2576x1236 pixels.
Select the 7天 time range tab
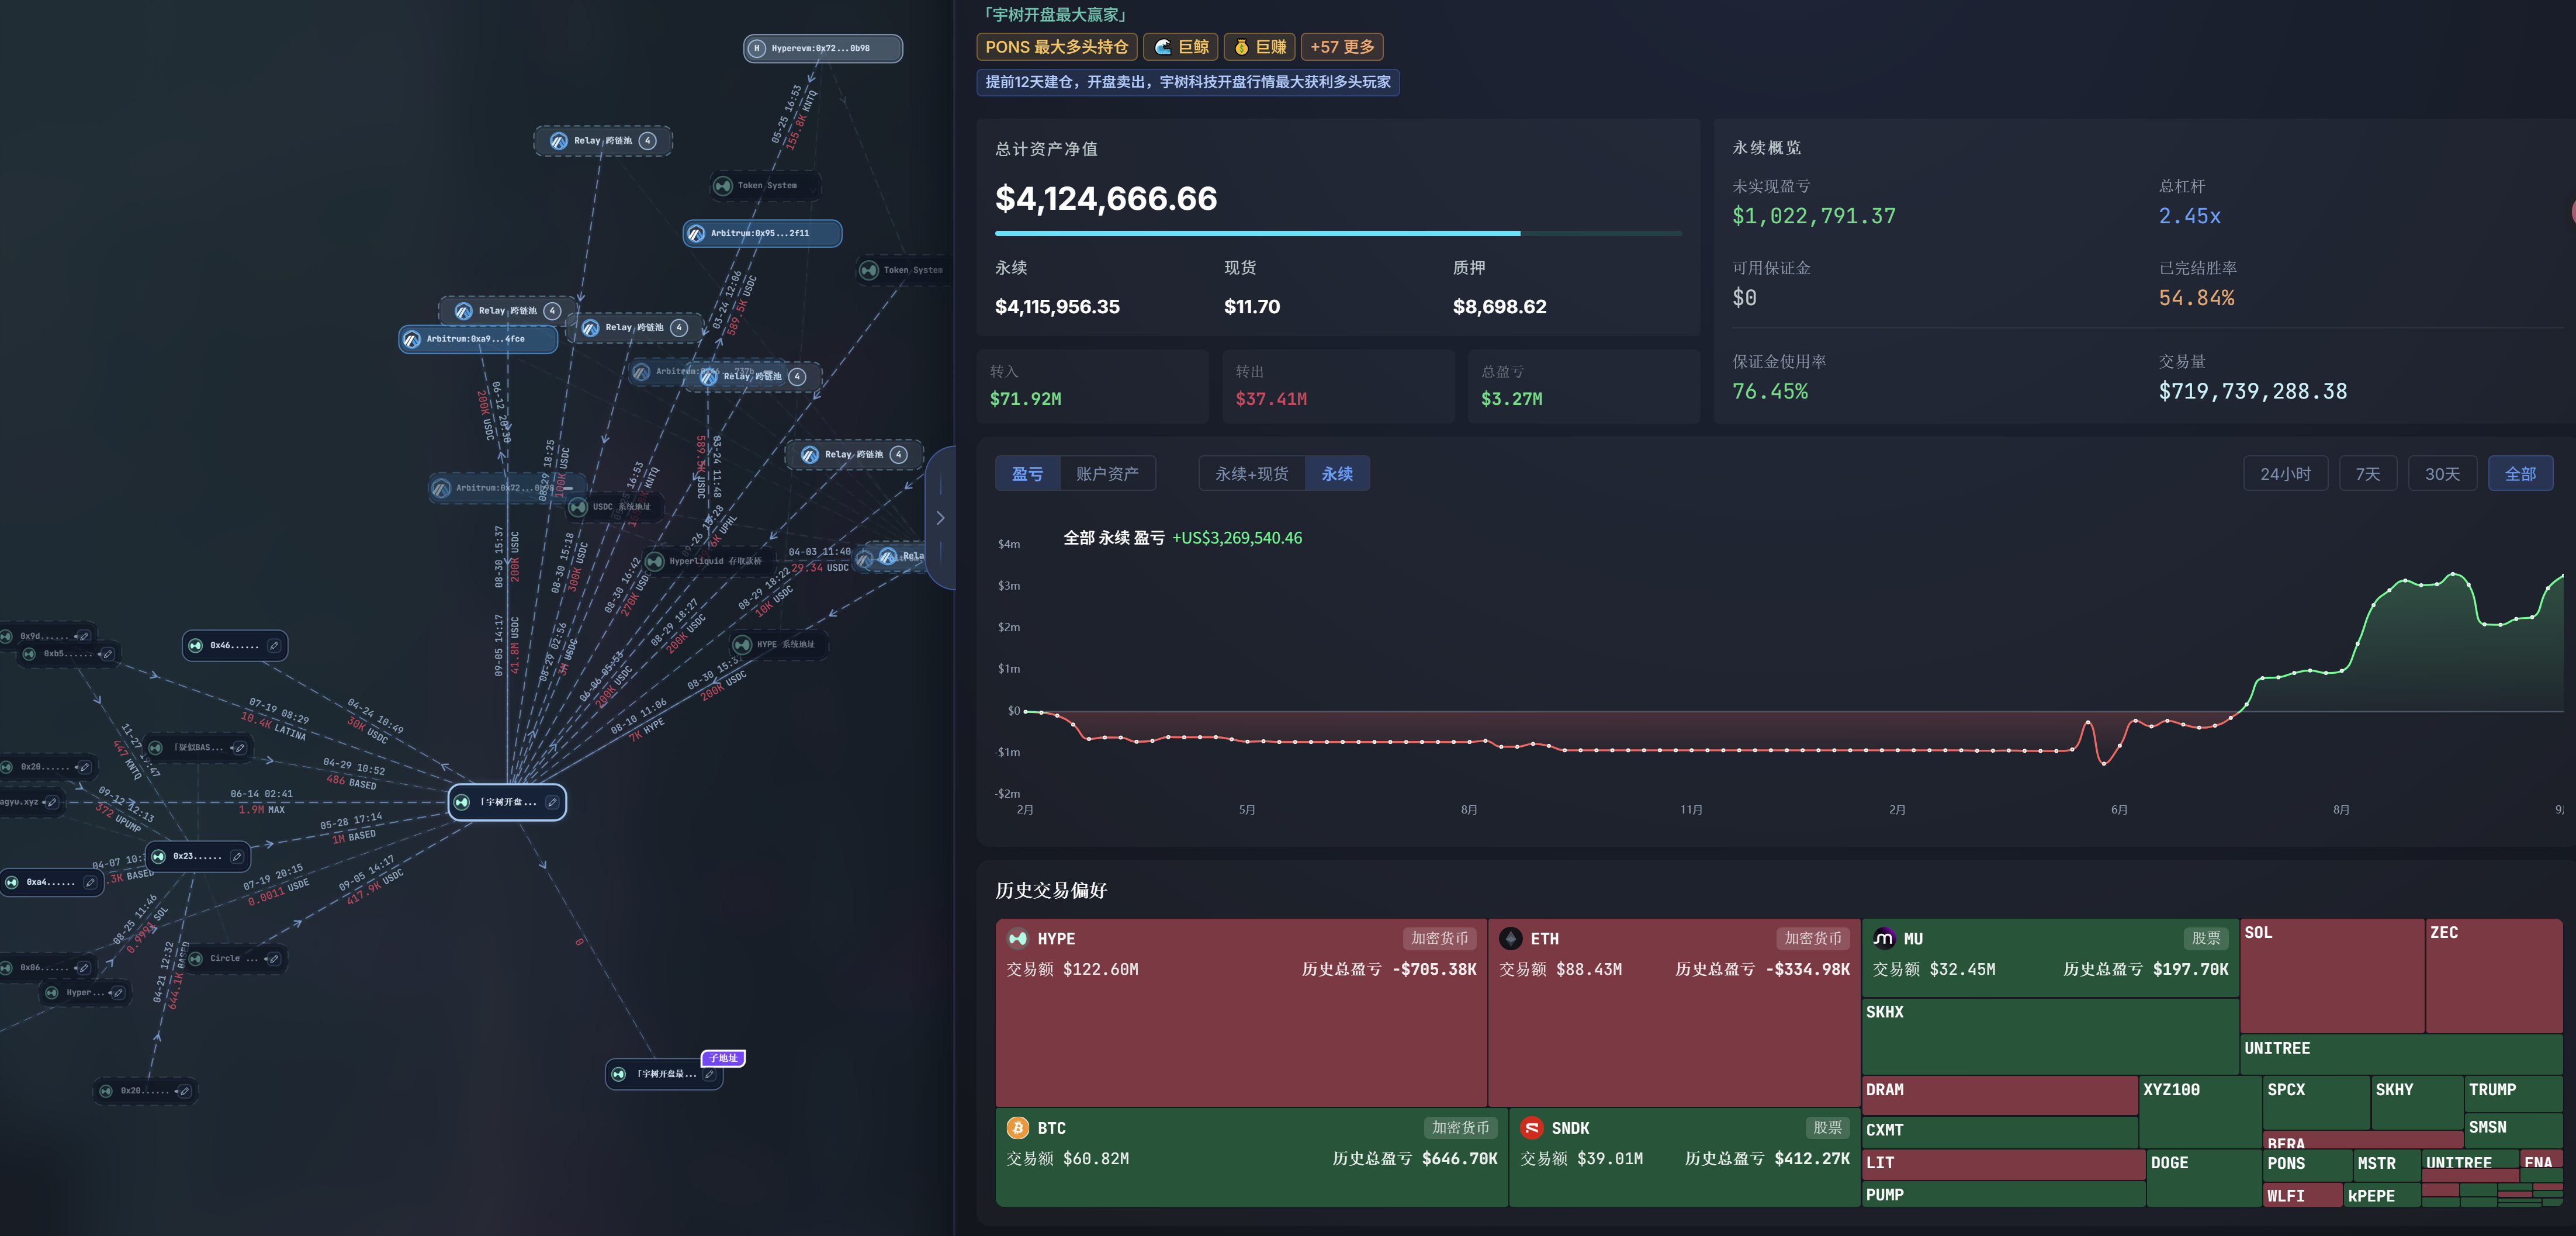[2367, 474]
